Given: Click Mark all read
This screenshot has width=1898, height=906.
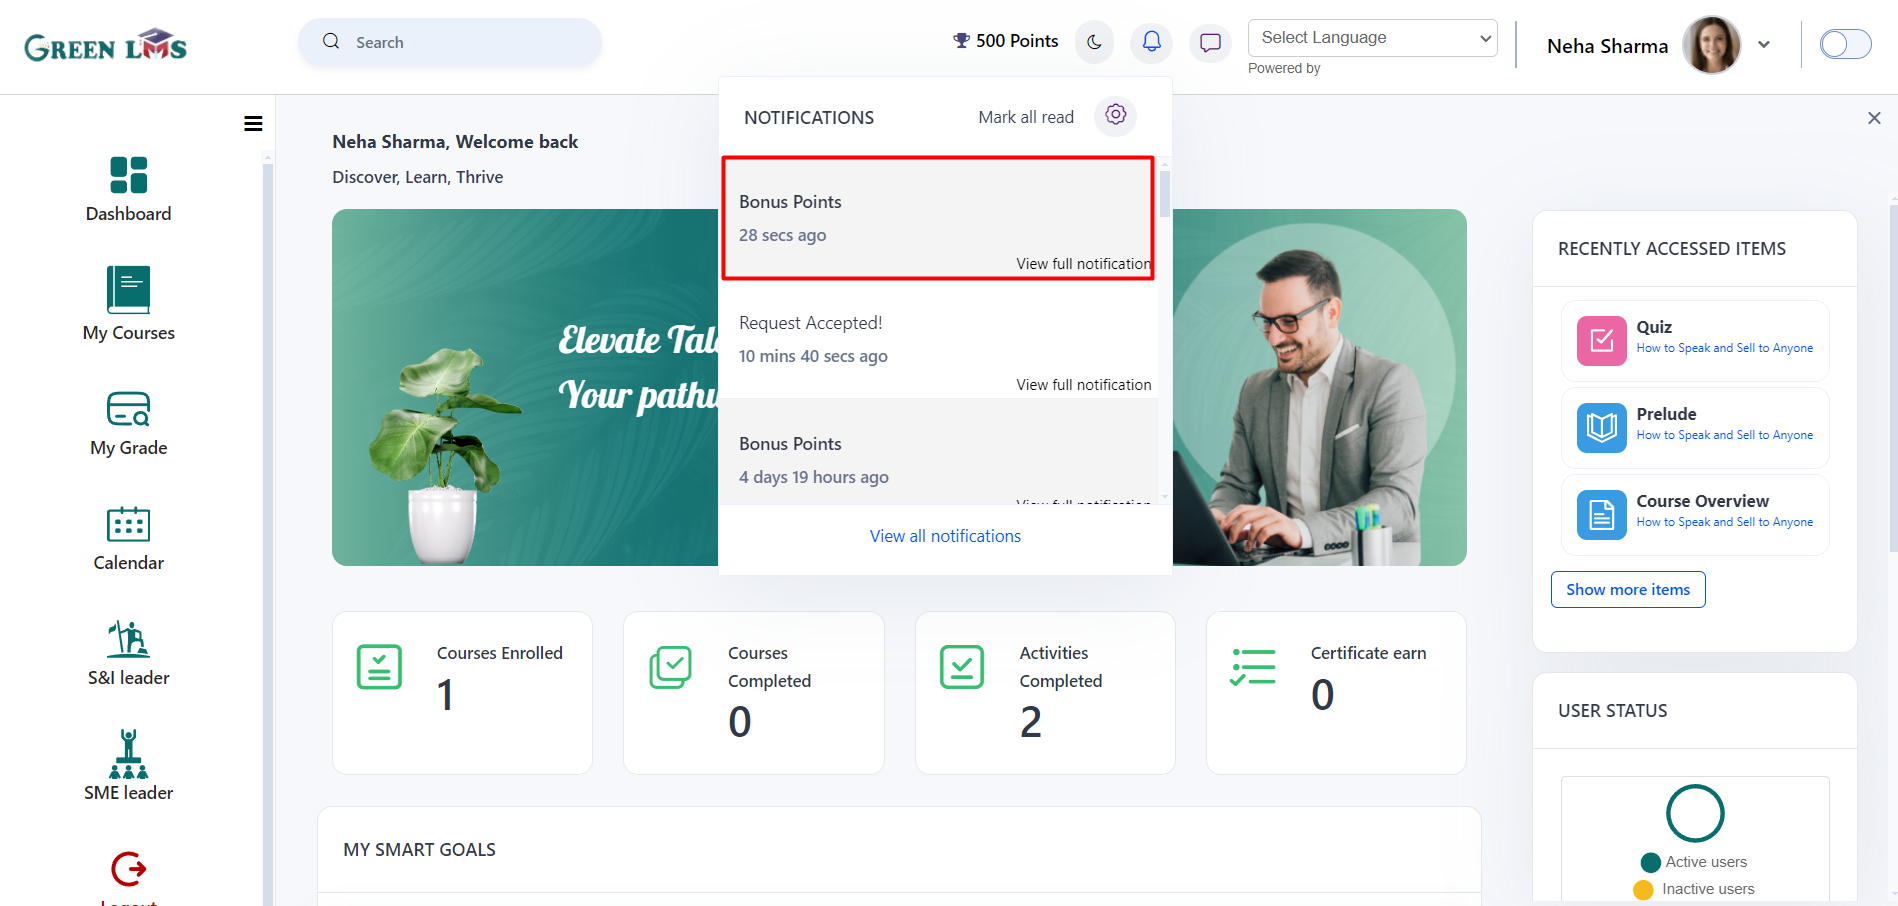Looking at the screenshot, I should [x=1026, y=117].
